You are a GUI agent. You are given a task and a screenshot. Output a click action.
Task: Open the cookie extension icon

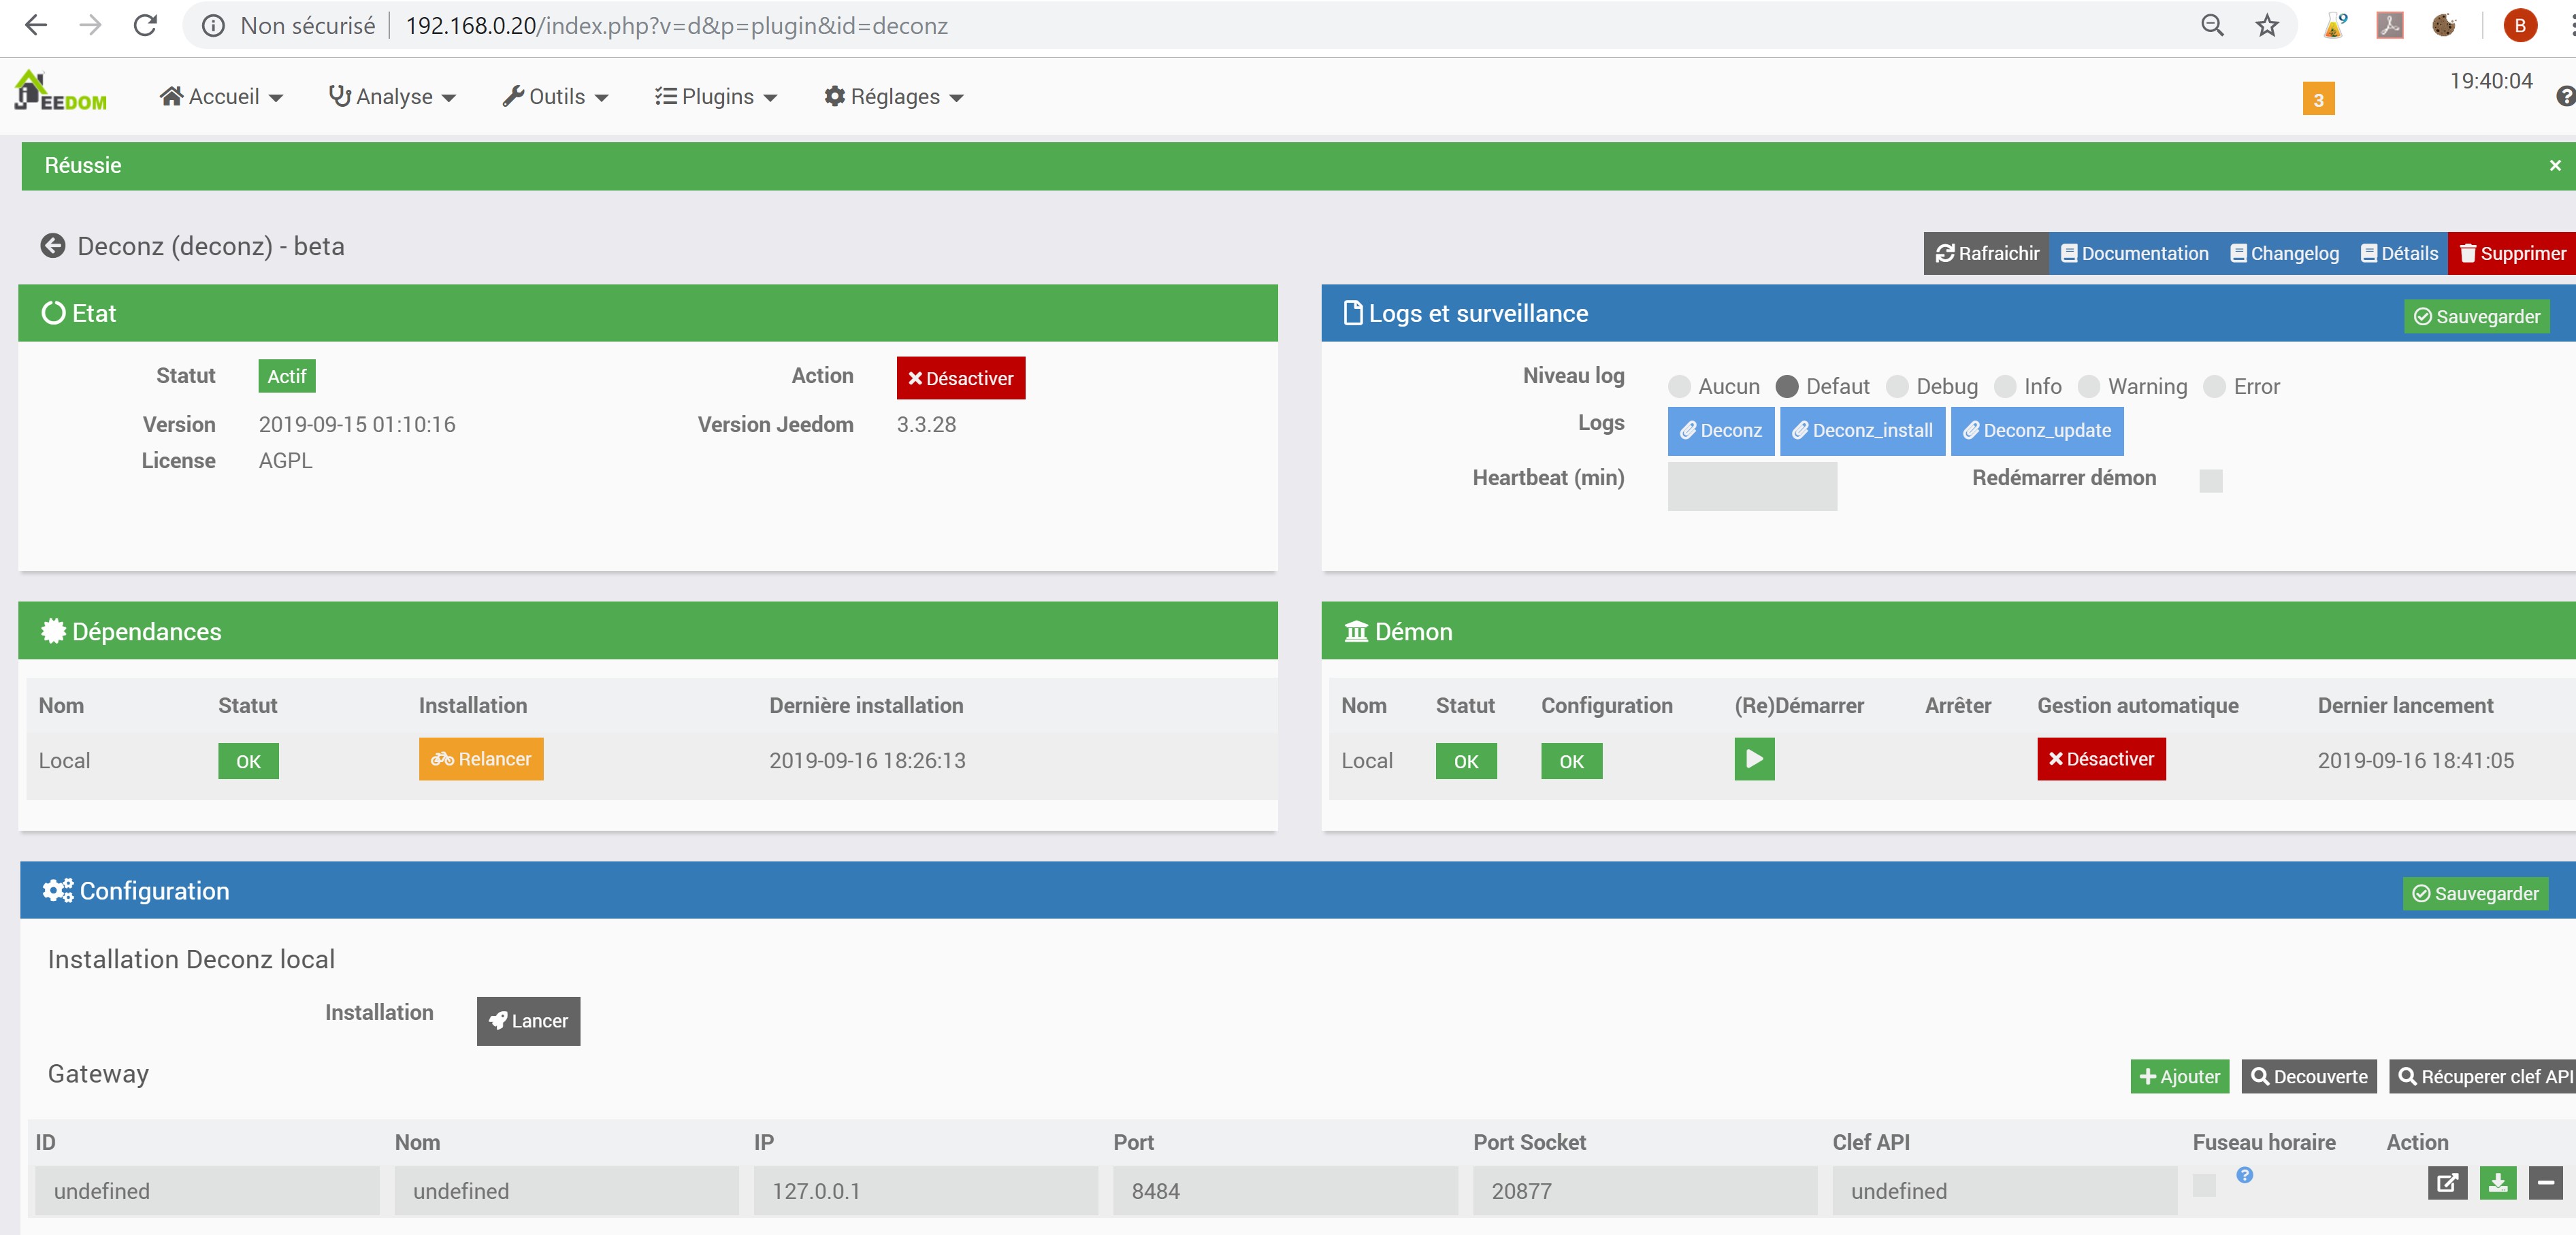click(x=2443, y=25)
